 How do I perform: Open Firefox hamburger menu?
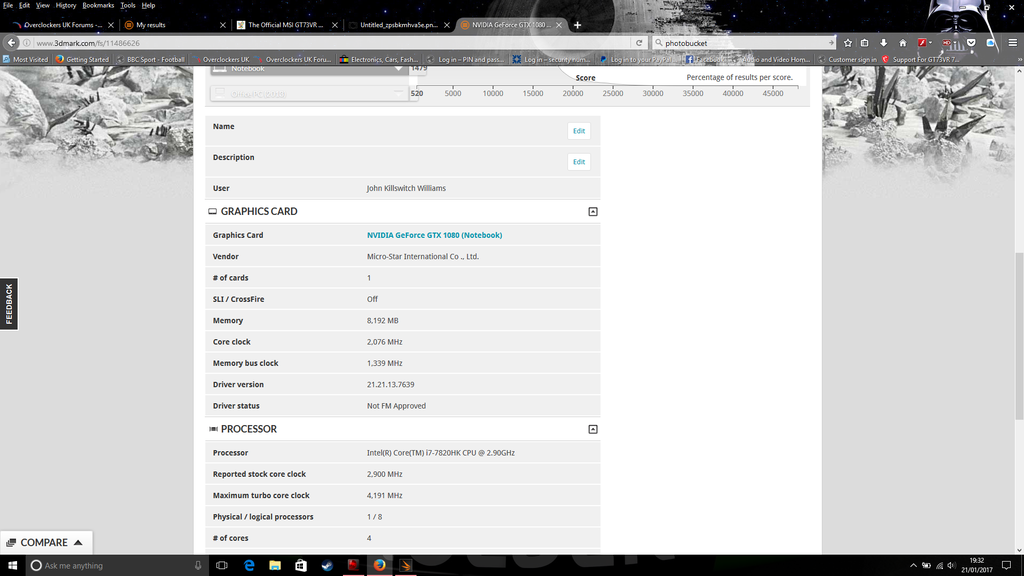[x=1012, y=42]
